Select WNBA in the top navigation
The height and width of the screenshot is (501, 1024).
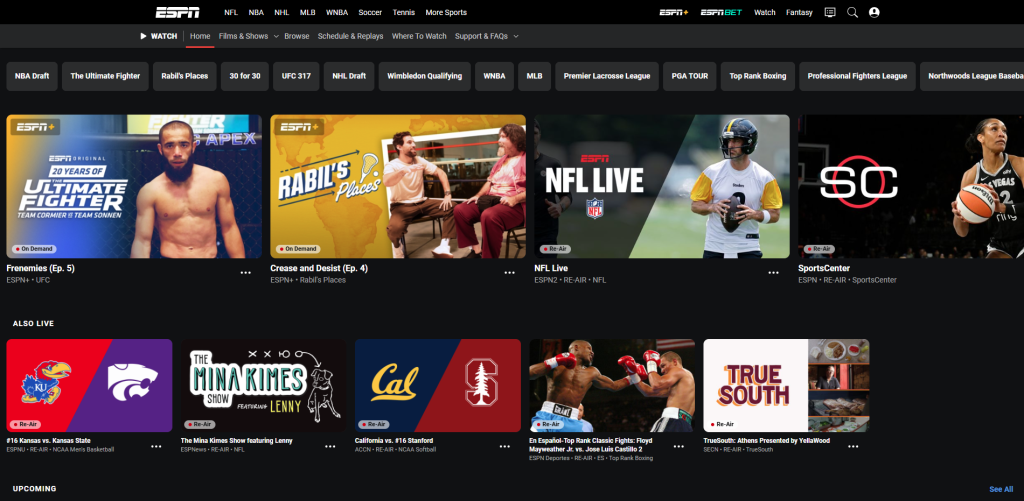(x=337, y=12)
